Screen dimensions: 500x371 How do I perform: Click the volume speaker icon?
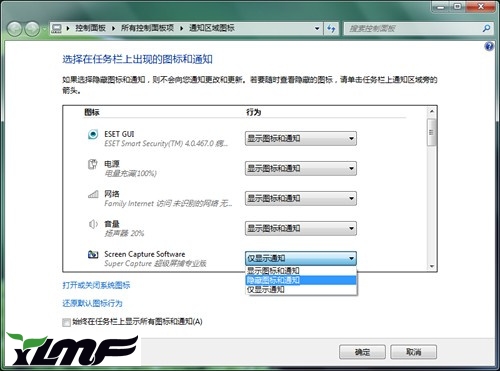(x=93, y=224)
